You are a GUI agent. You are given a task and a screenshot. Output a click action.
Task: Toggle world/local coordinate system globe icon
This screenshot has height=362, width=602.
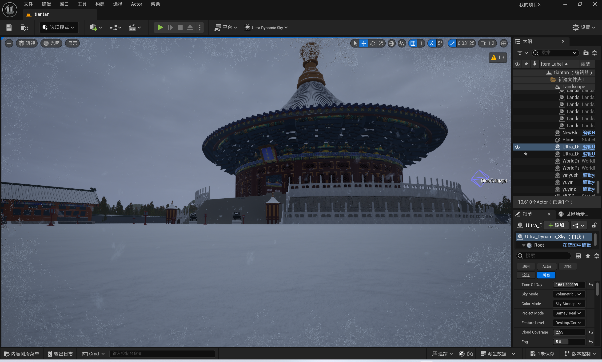point(391,43)
